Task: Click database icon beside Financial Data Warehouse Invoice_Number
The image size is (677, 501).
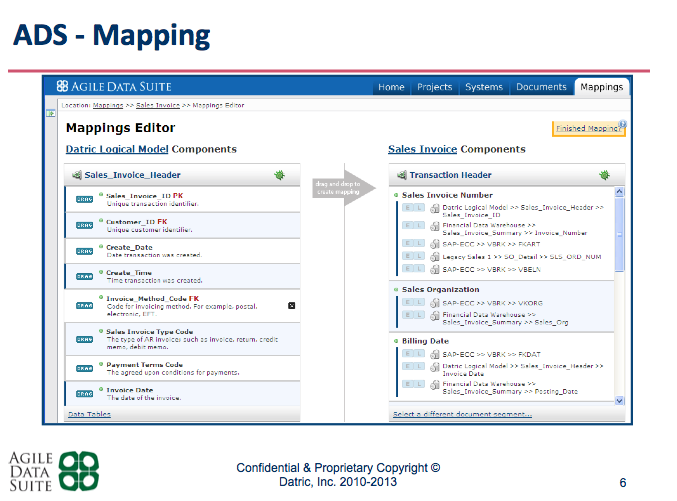Action: click(x=435, y=226)
